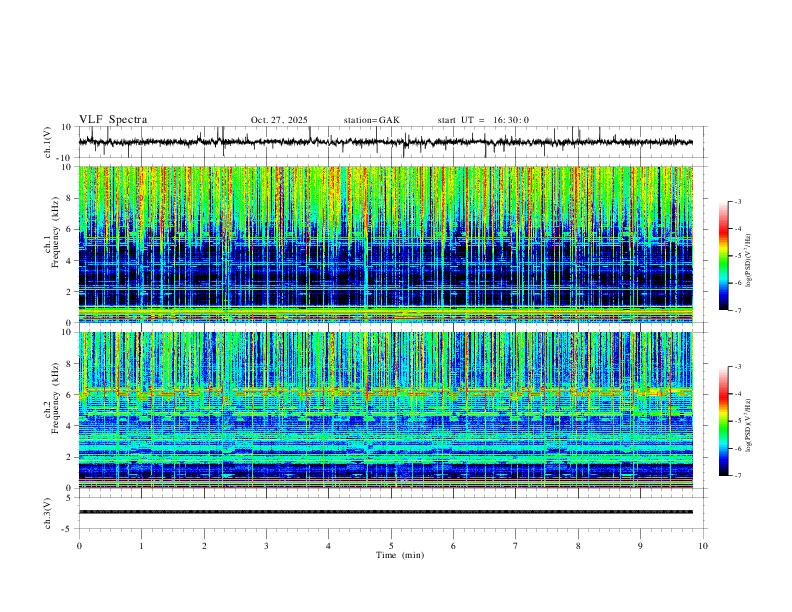The width and height of the screenshot is (792, 612).
Task: Click the ch.2 spectrogram panel
Action: (386, 410)
